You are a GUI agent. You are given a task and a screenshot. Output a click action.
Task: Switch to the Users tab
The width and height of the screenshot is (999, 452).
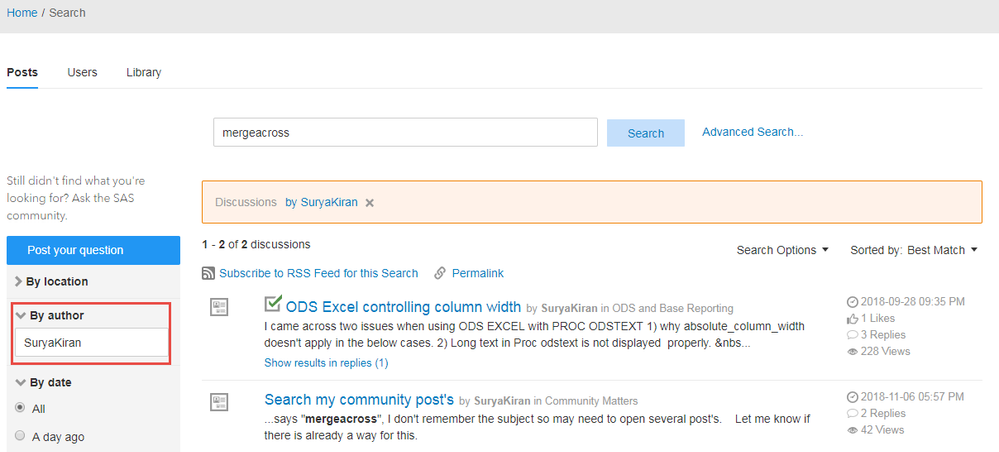point(82,72)
